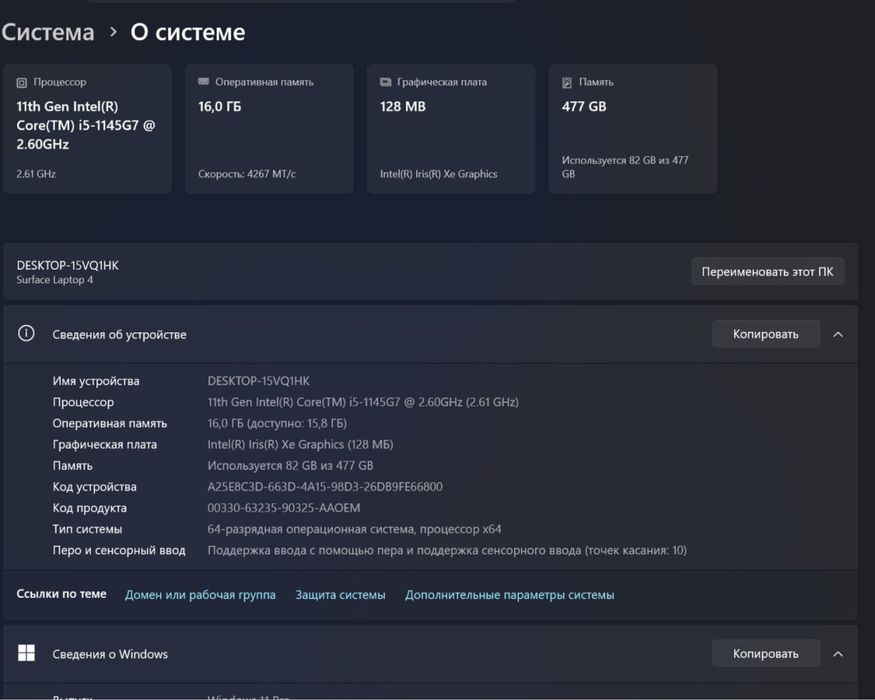Select DESKTOP-15VQ1HK value in Имя устройства row

tap(258, 381)
